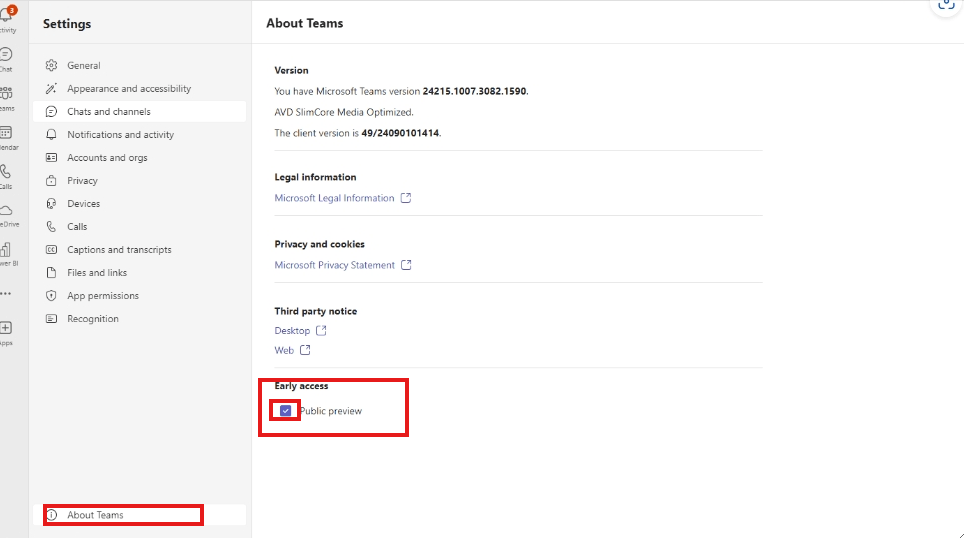The width and height of the screenshot is (964, 538).
Task: Click the Public preview label
Action: 331,411
